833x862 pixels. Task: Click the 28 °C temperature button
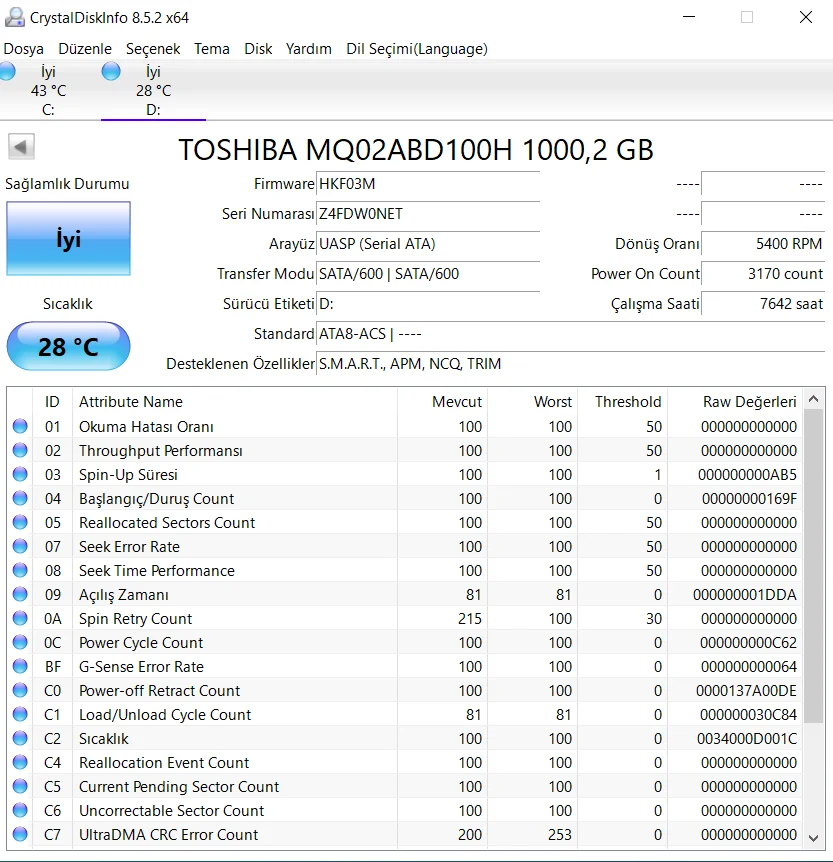pyautogui.click(x=68, y=347)
